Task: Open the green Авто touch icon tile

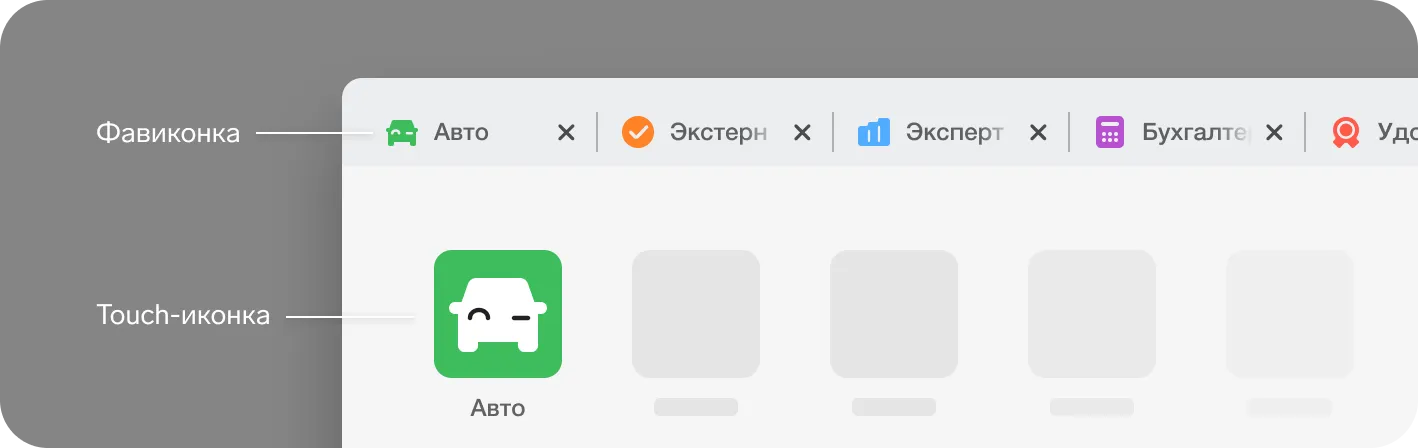Action: pos(498,314)
